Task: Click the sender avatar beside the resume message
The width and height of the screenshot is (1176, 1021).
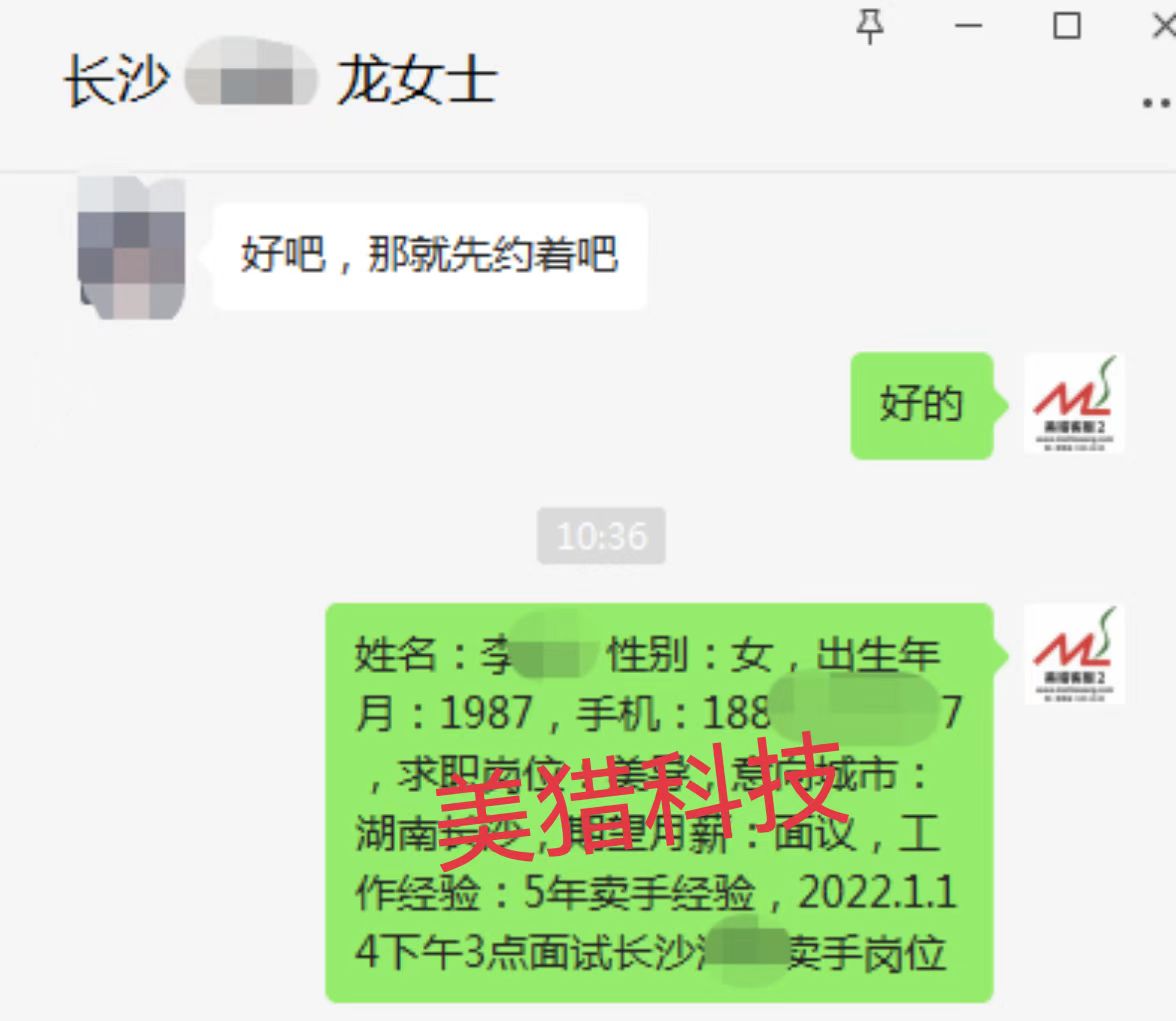Action: pos(1074,654)
